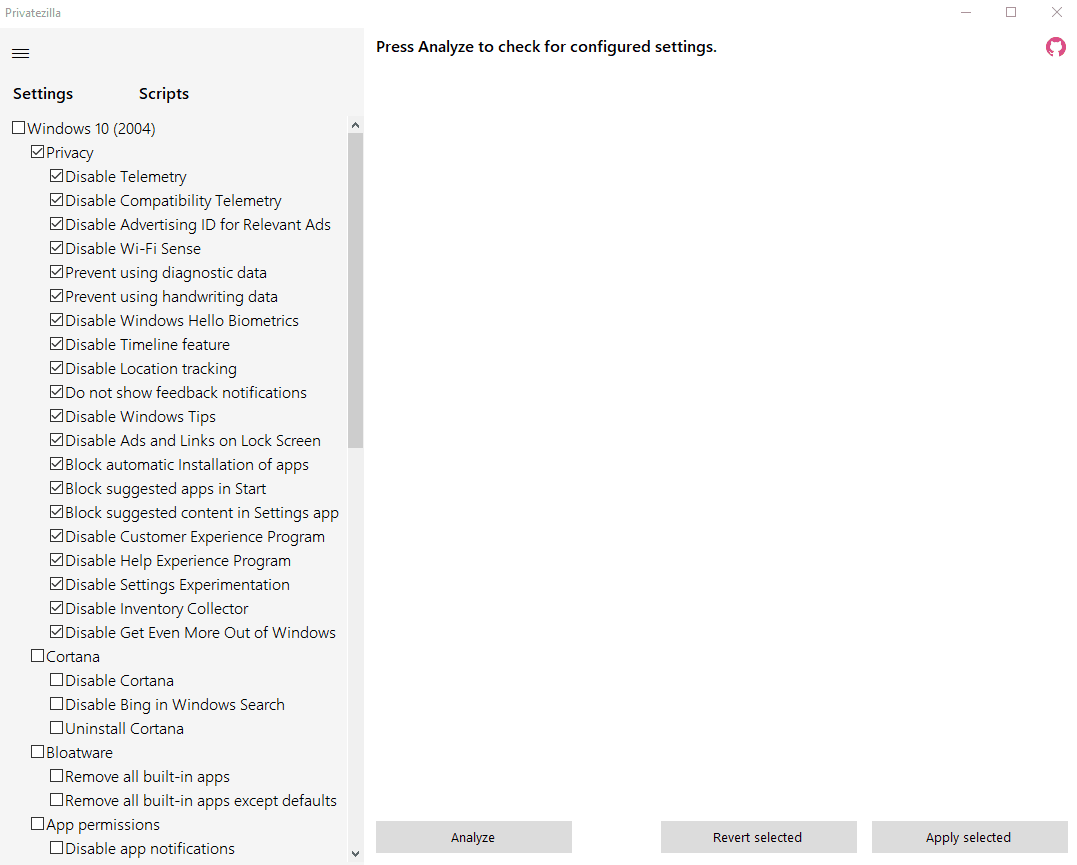Enable the Disable Cortana option
The height and width of the screenshot is (865, 1077).
coord(56,680)
